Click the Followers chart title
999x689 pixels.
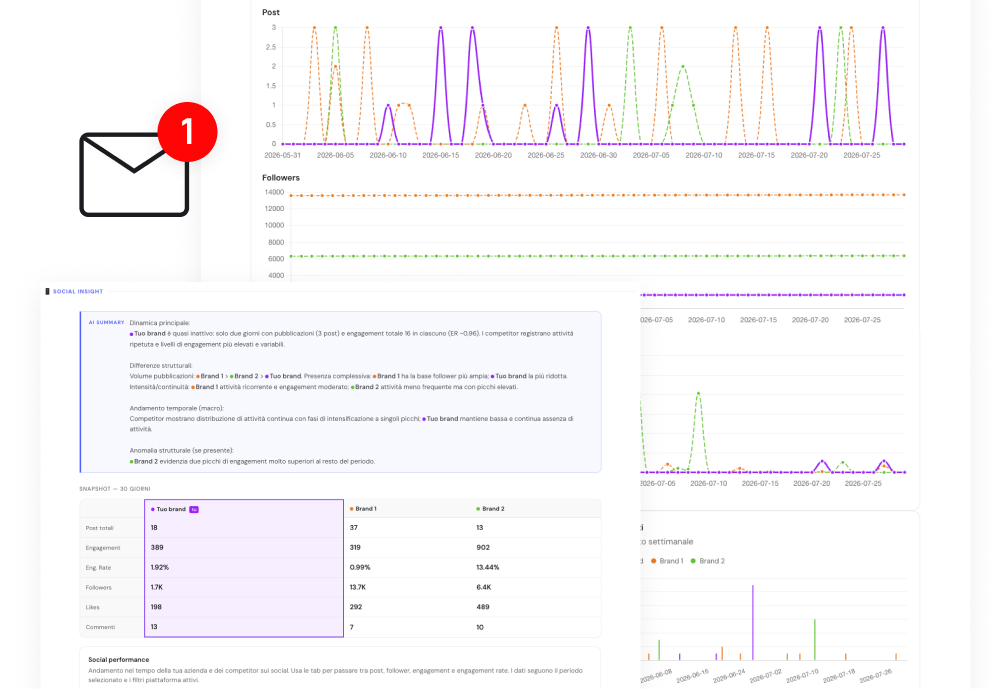[x=280, y=178]
